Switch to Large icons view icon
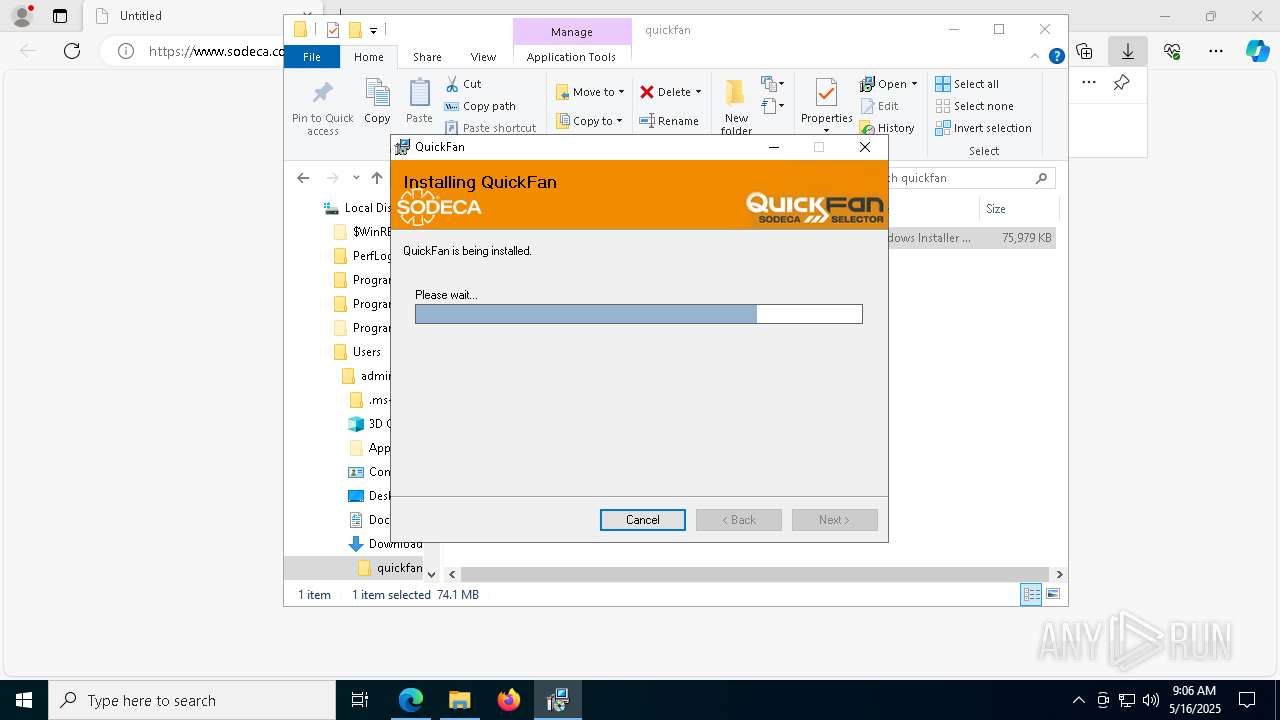1280x720 pixels. tap(1053, 595)
